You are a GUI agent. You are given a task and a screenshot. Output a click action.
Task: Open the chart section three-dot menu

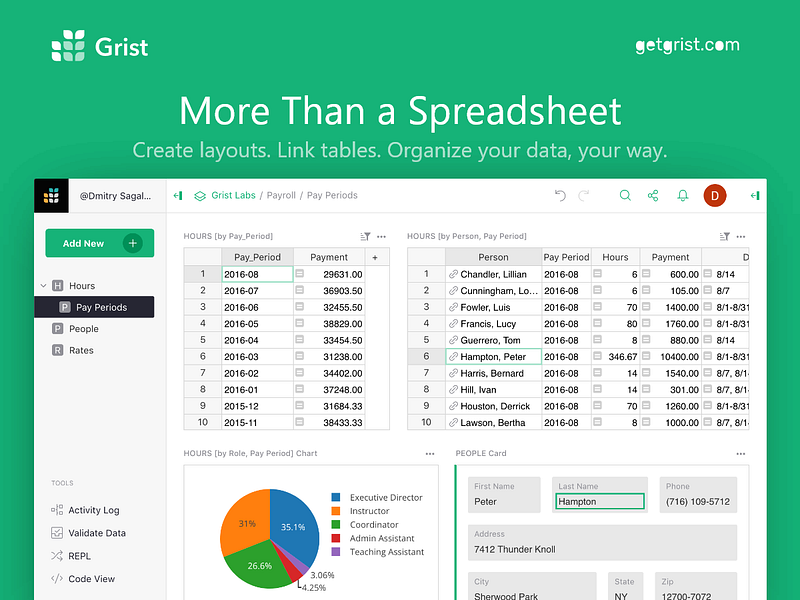(430, 454)
